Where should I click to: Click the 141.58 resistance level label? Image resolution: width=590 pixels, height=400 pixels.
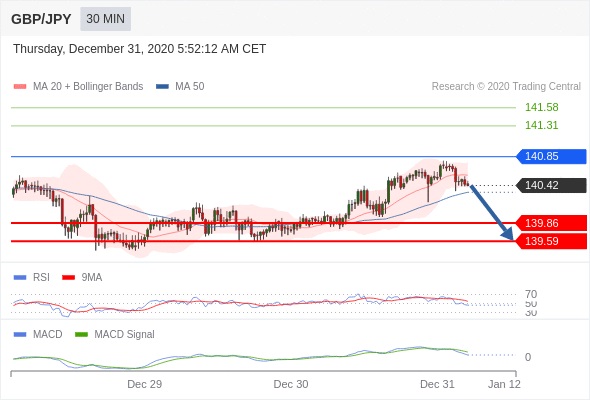541,107
